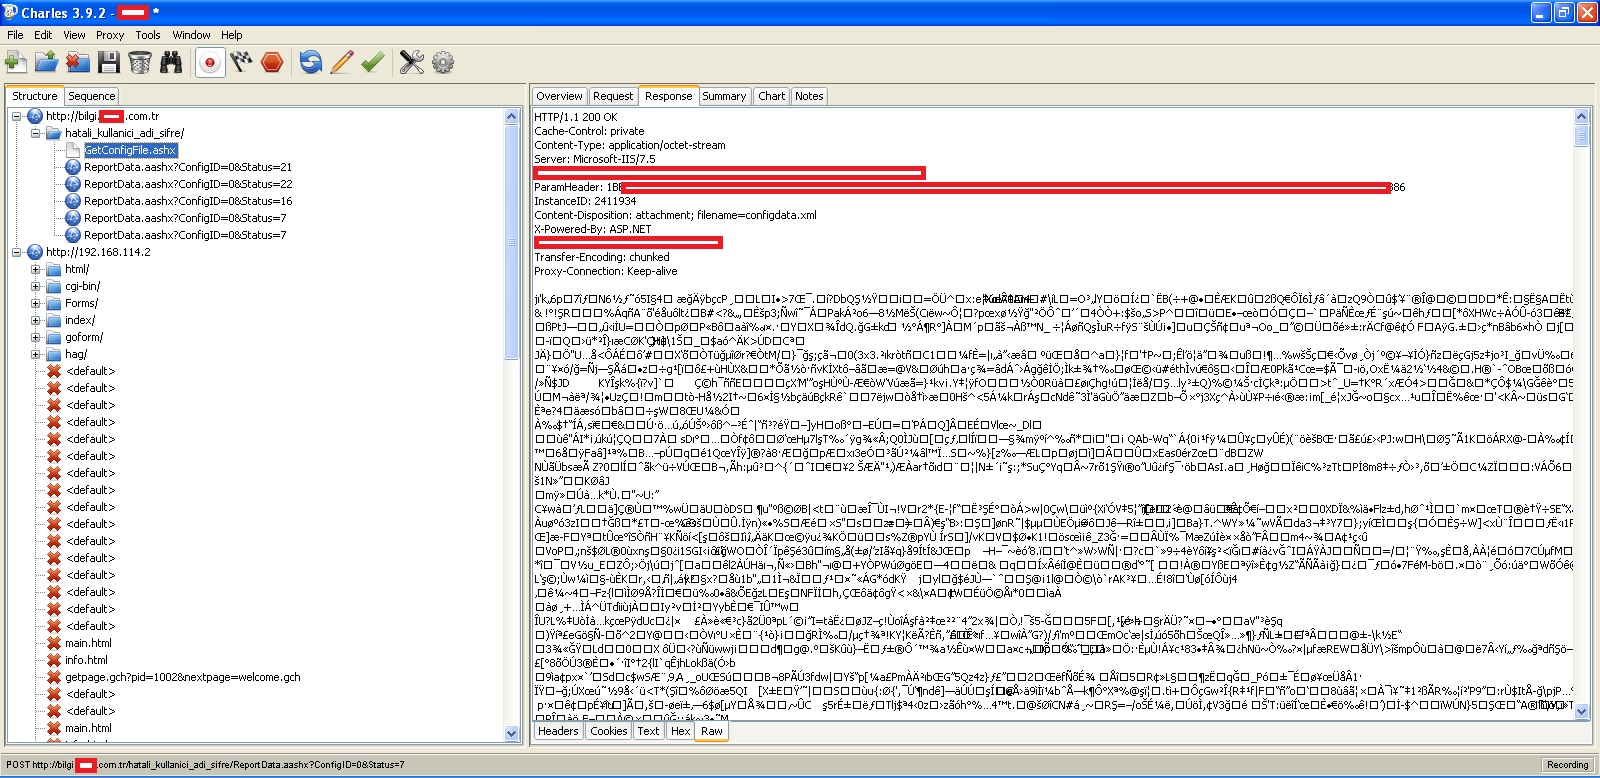Screen dimensions: 1600x778
Task: Expand the Forms/ folder
Action: pos(35,303)
